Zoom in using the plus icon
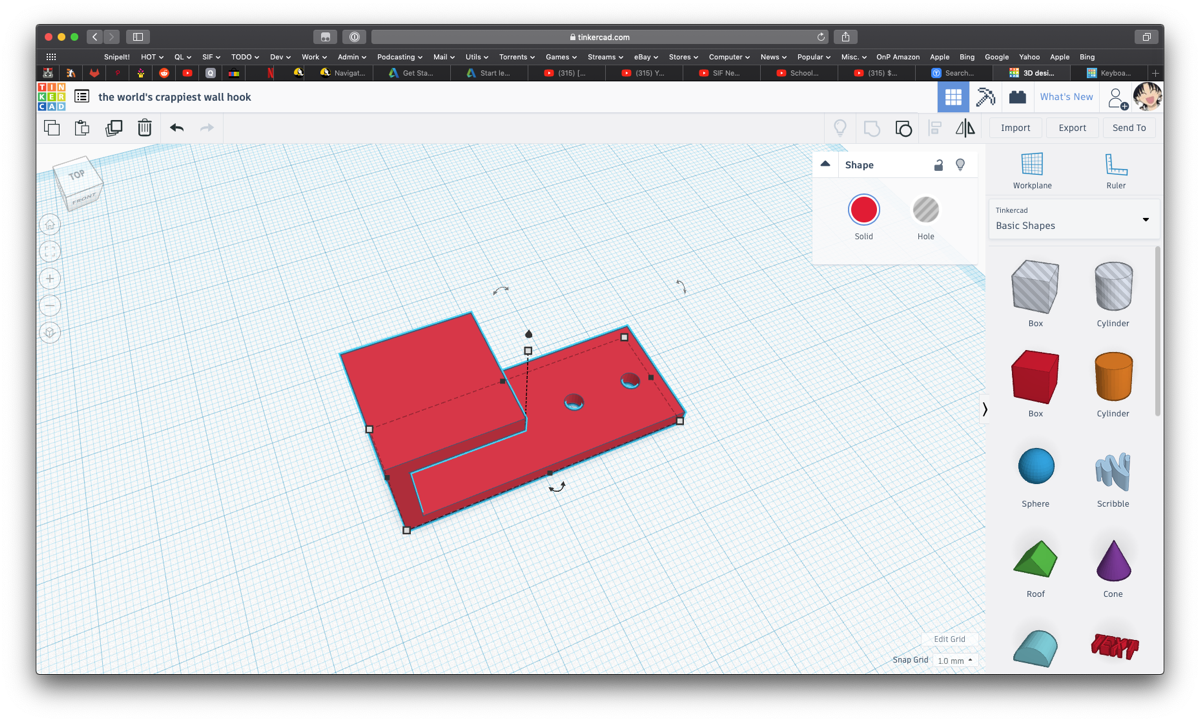 coord(50,279)
